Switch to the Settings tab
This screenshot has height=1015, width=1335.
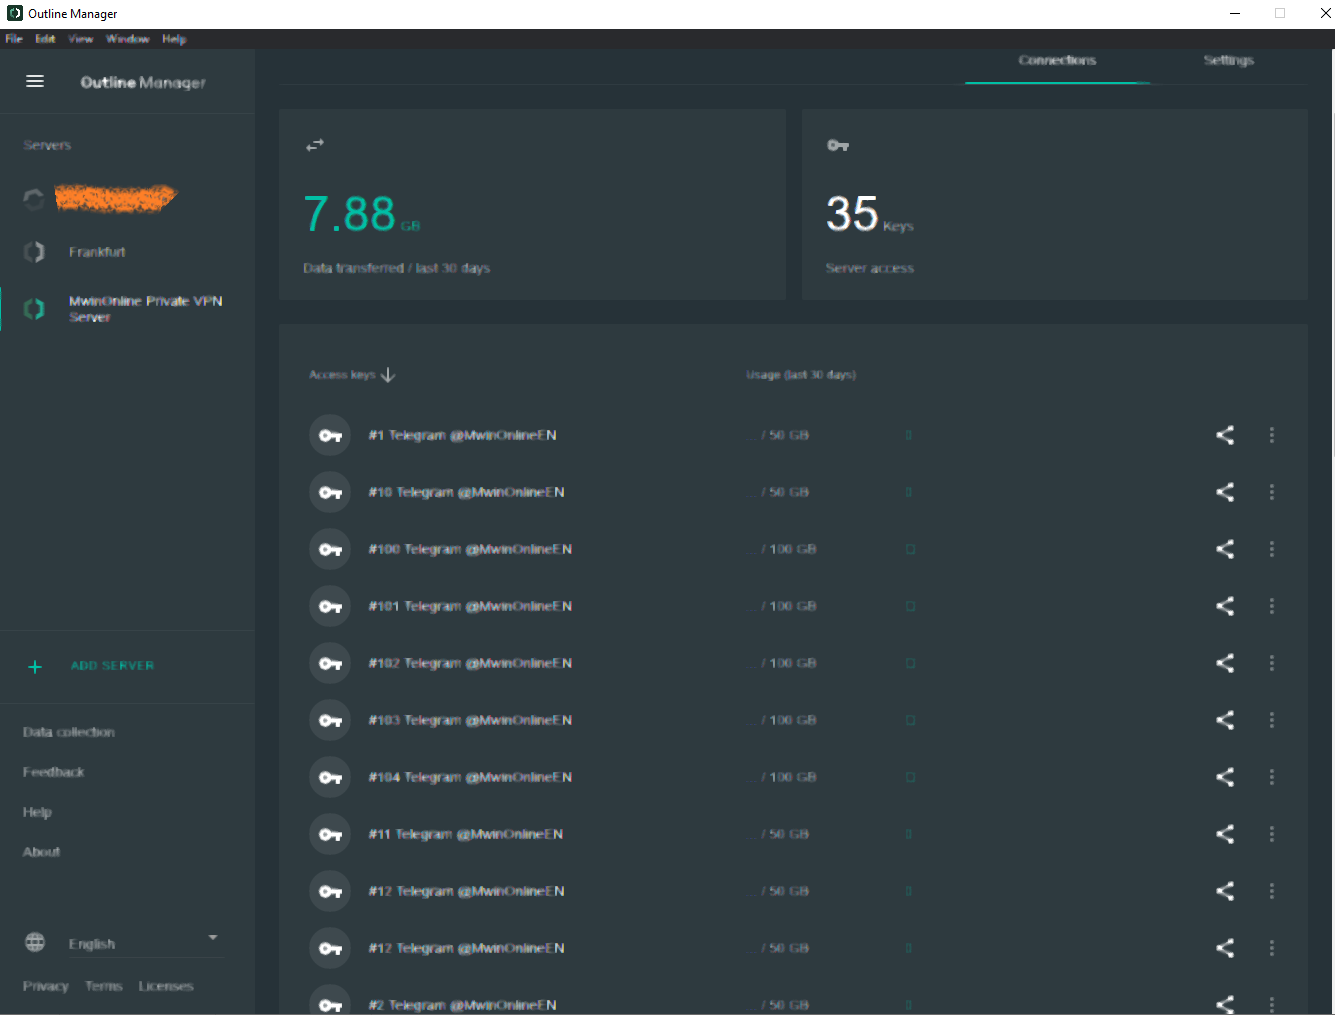[1228, 60]
